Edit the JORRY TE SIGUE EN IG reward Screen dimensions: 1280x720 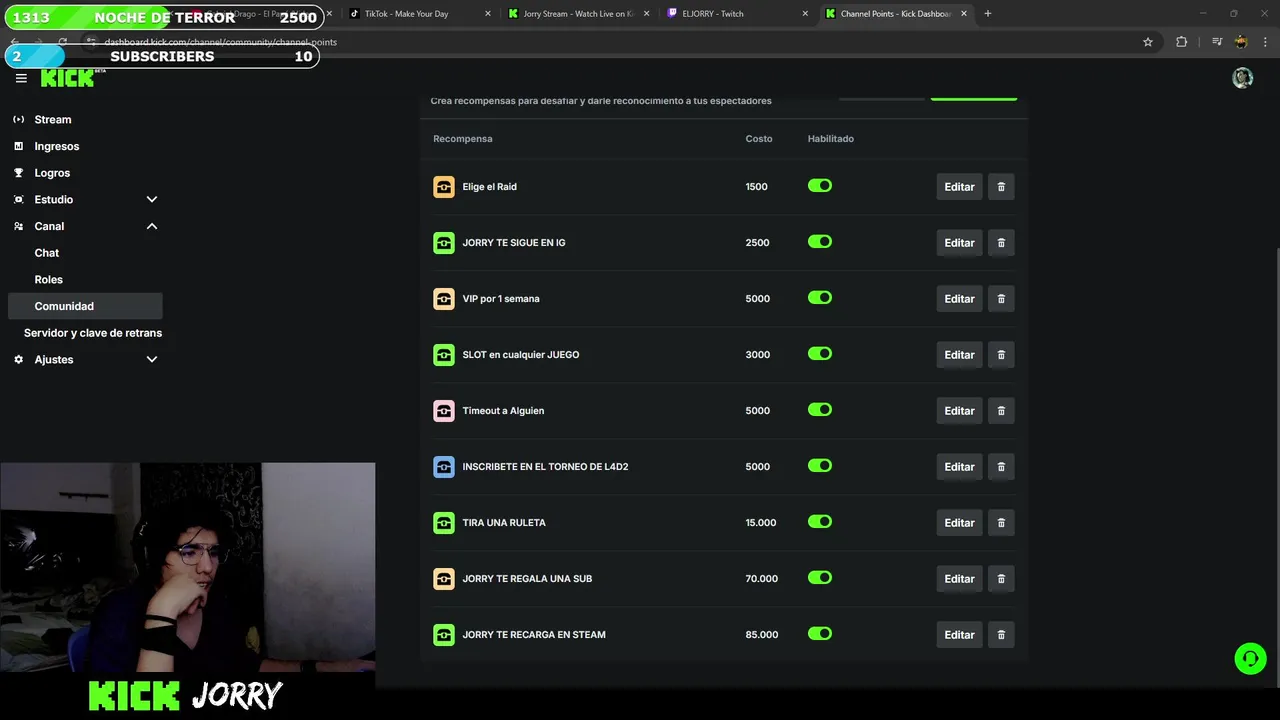[959, 243]
